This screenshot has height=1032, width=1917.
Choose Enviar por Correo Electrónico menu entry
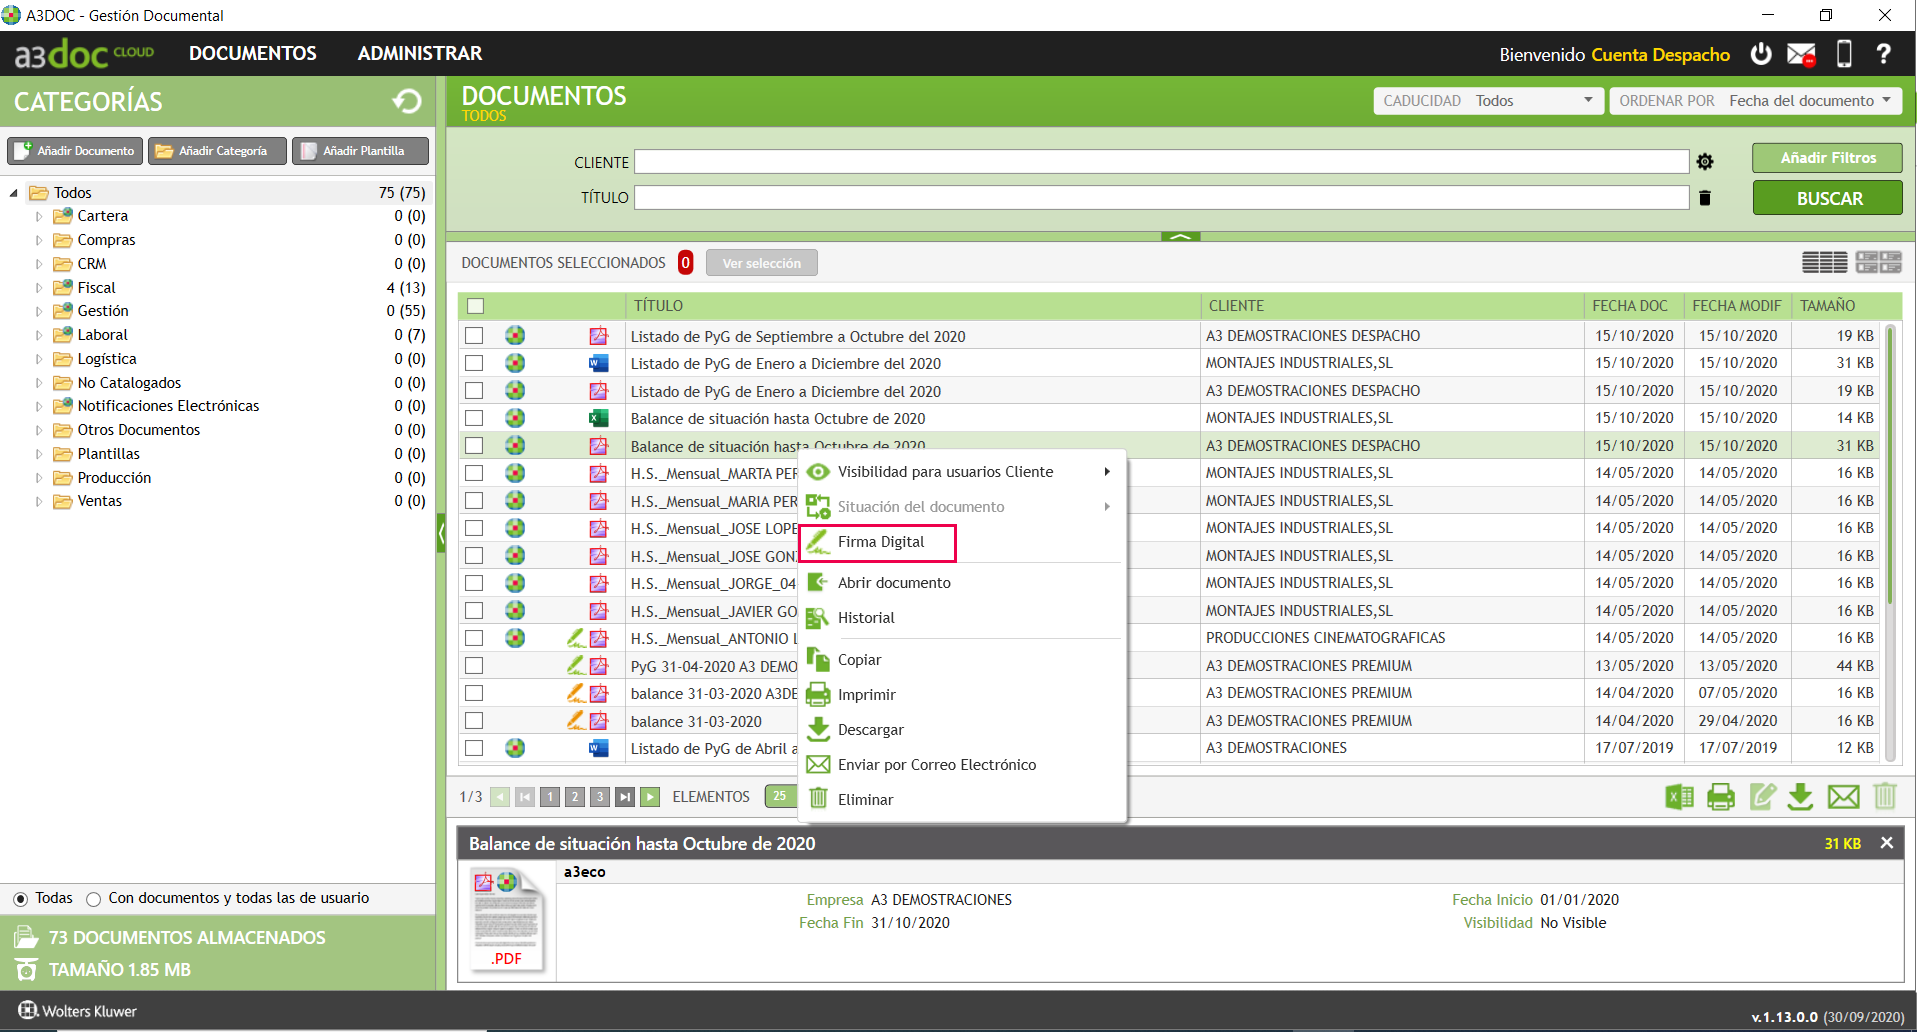pyautogui.click(x=936, y=765)
